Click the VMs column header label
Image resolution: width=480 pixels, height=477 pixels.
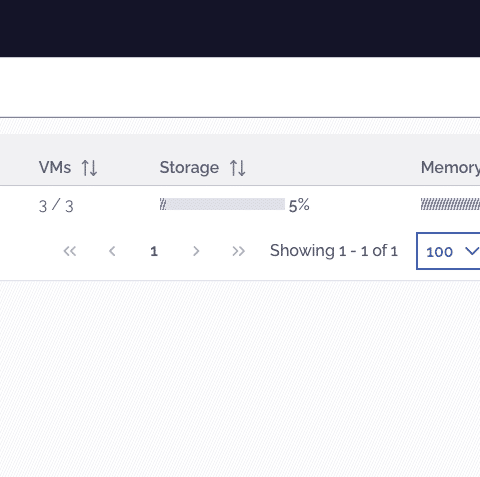55,167
